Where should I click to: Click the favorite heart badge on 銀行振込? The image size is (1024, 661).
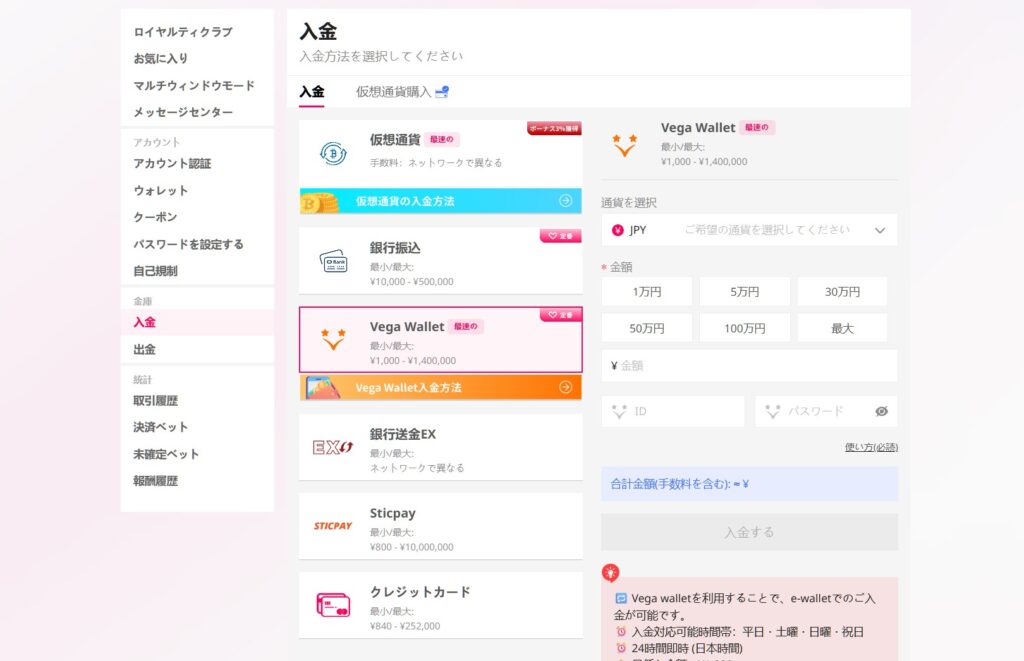pyautogui.click(x=560, y=236)
